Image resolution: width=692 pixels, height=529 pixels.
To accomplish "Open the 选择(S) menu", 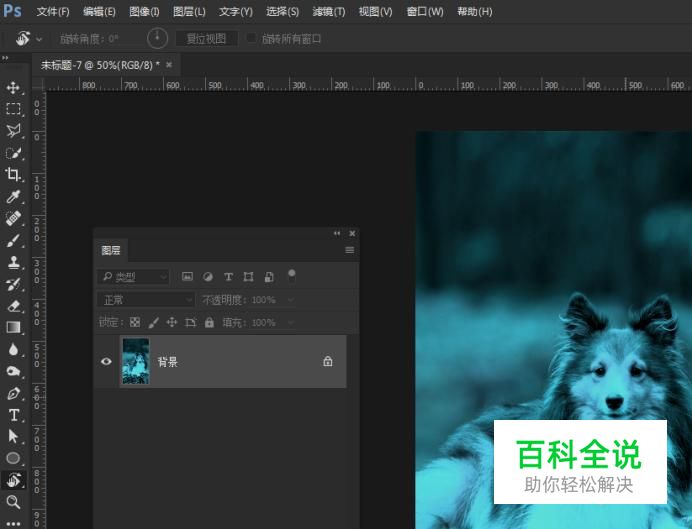I will pos(282,11).
